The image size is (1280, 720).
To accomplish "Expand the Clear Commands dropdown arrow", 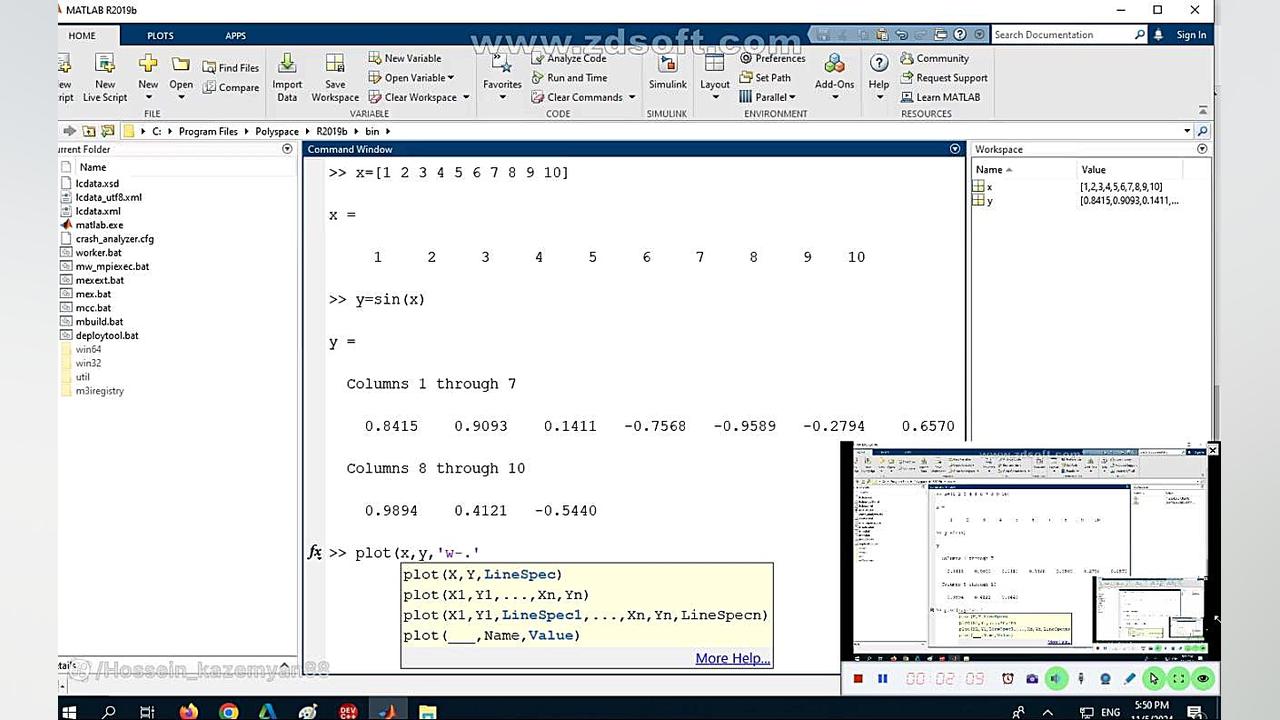I will (x=631, y=97).
